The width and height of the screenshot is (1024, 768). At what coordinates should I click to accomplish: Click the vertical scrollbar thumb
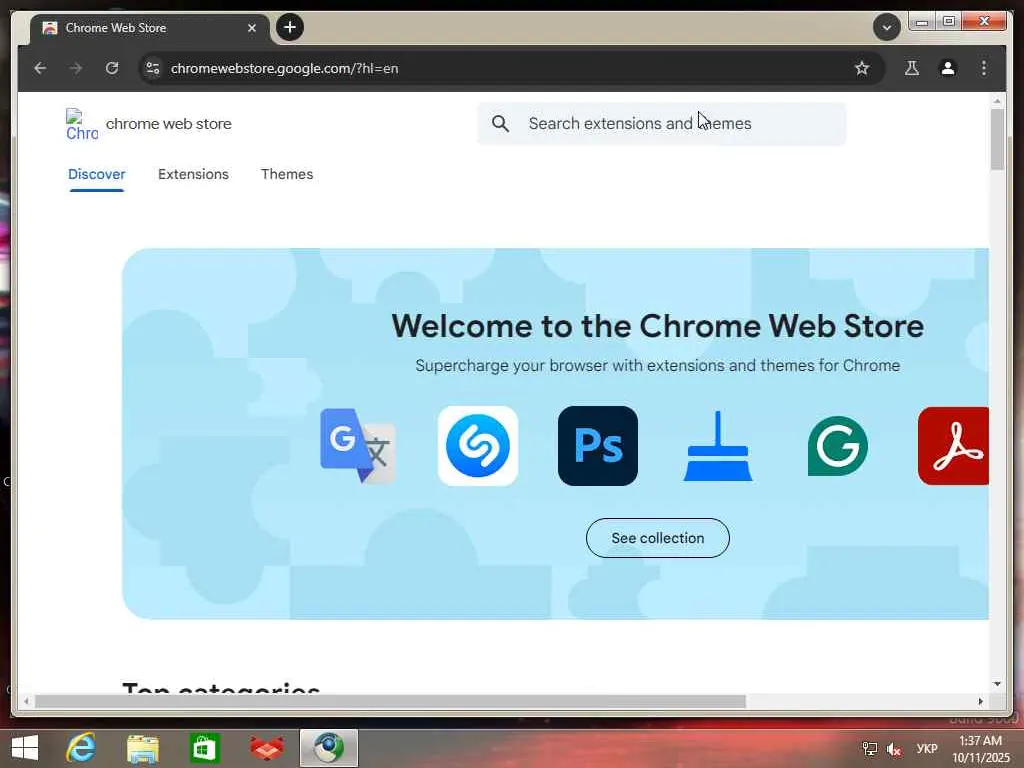click(x=997, y=139)
